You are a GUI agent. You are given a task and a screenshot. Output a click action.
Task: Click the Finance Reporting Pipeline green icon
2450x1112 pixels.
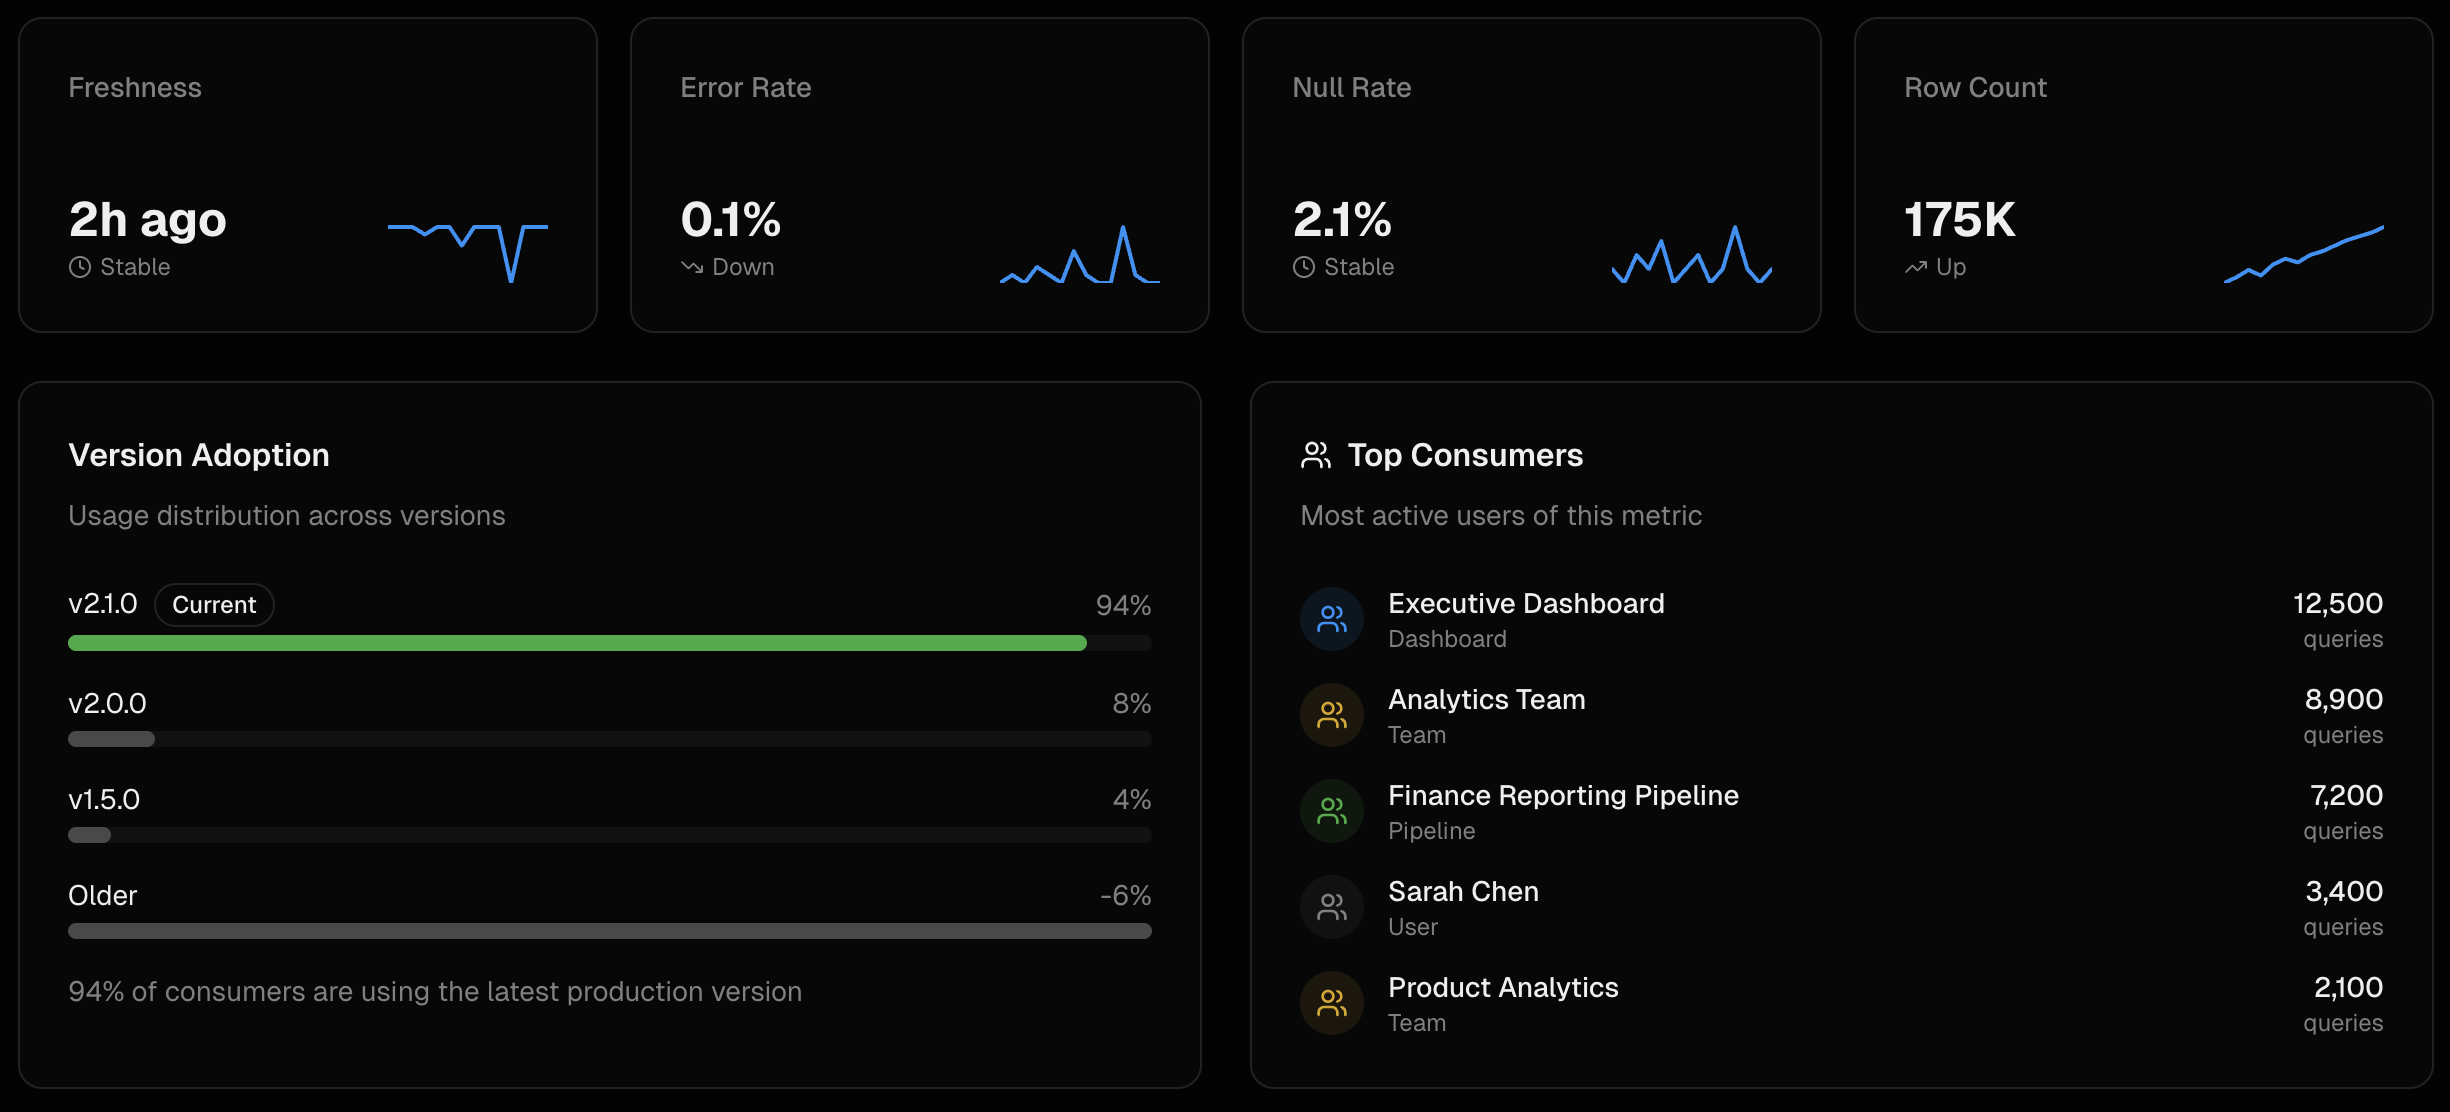click(1331, 811)
